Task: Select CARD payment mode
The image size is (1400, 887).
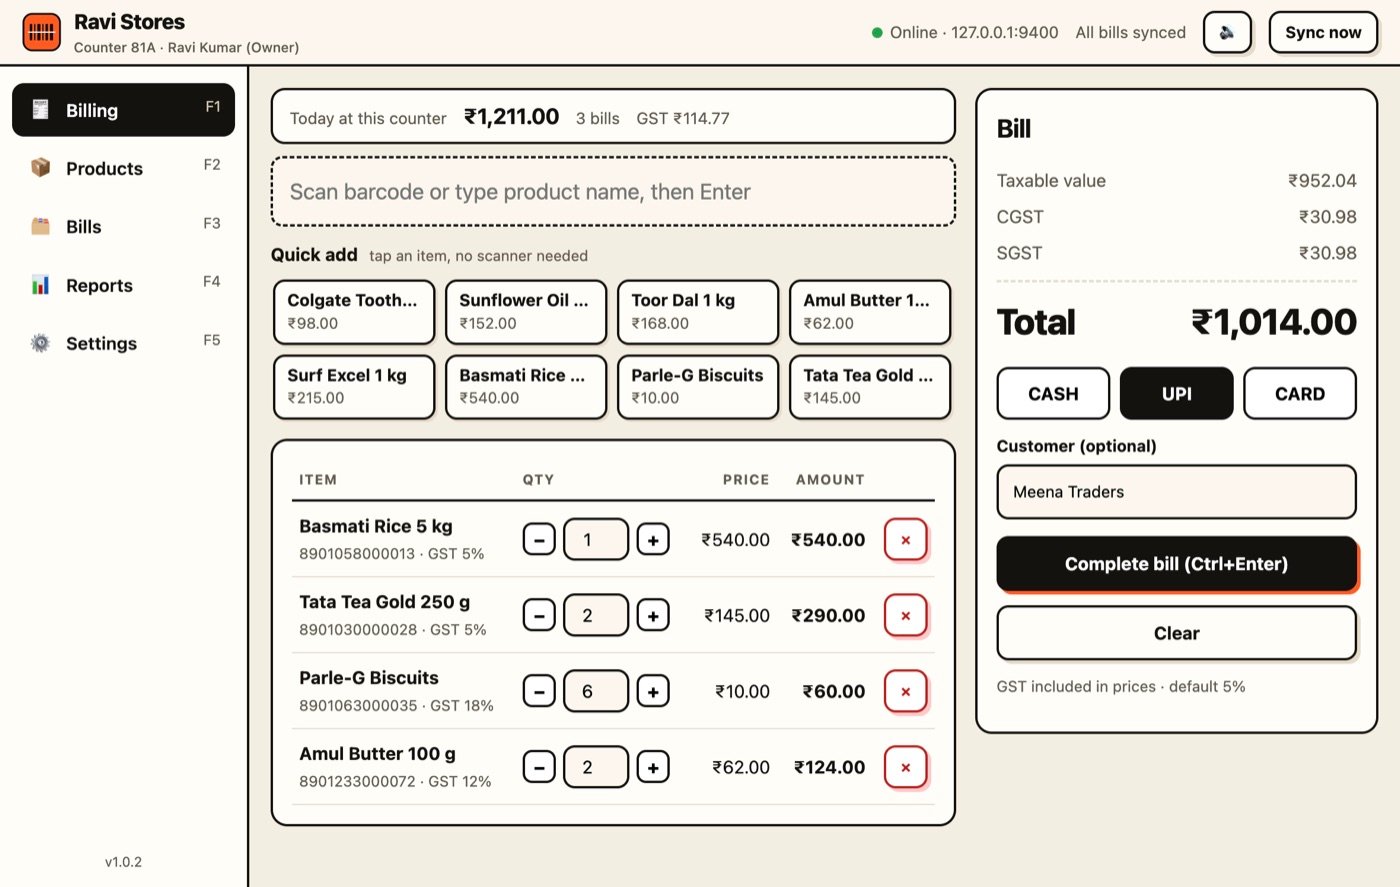Action: pyautogui.click(x=1300, y=393)
